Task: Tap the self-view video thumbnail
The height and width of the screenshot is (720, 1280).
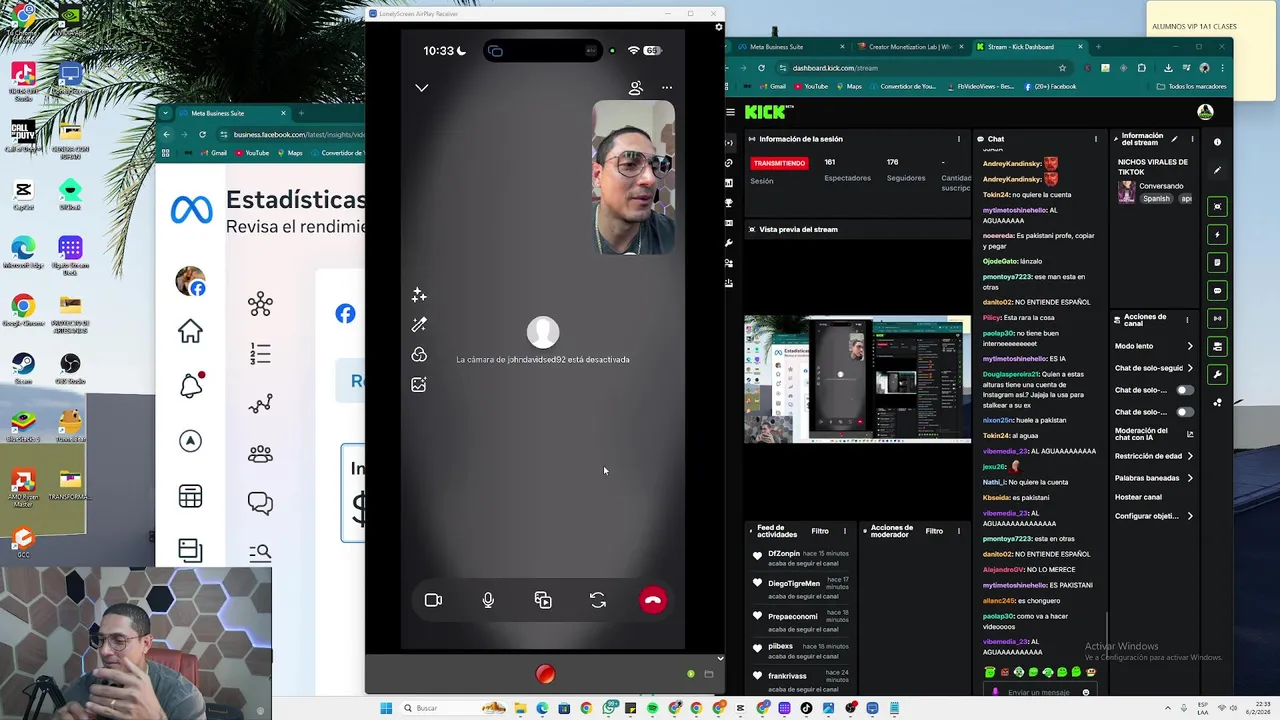Action: (634, 177)
